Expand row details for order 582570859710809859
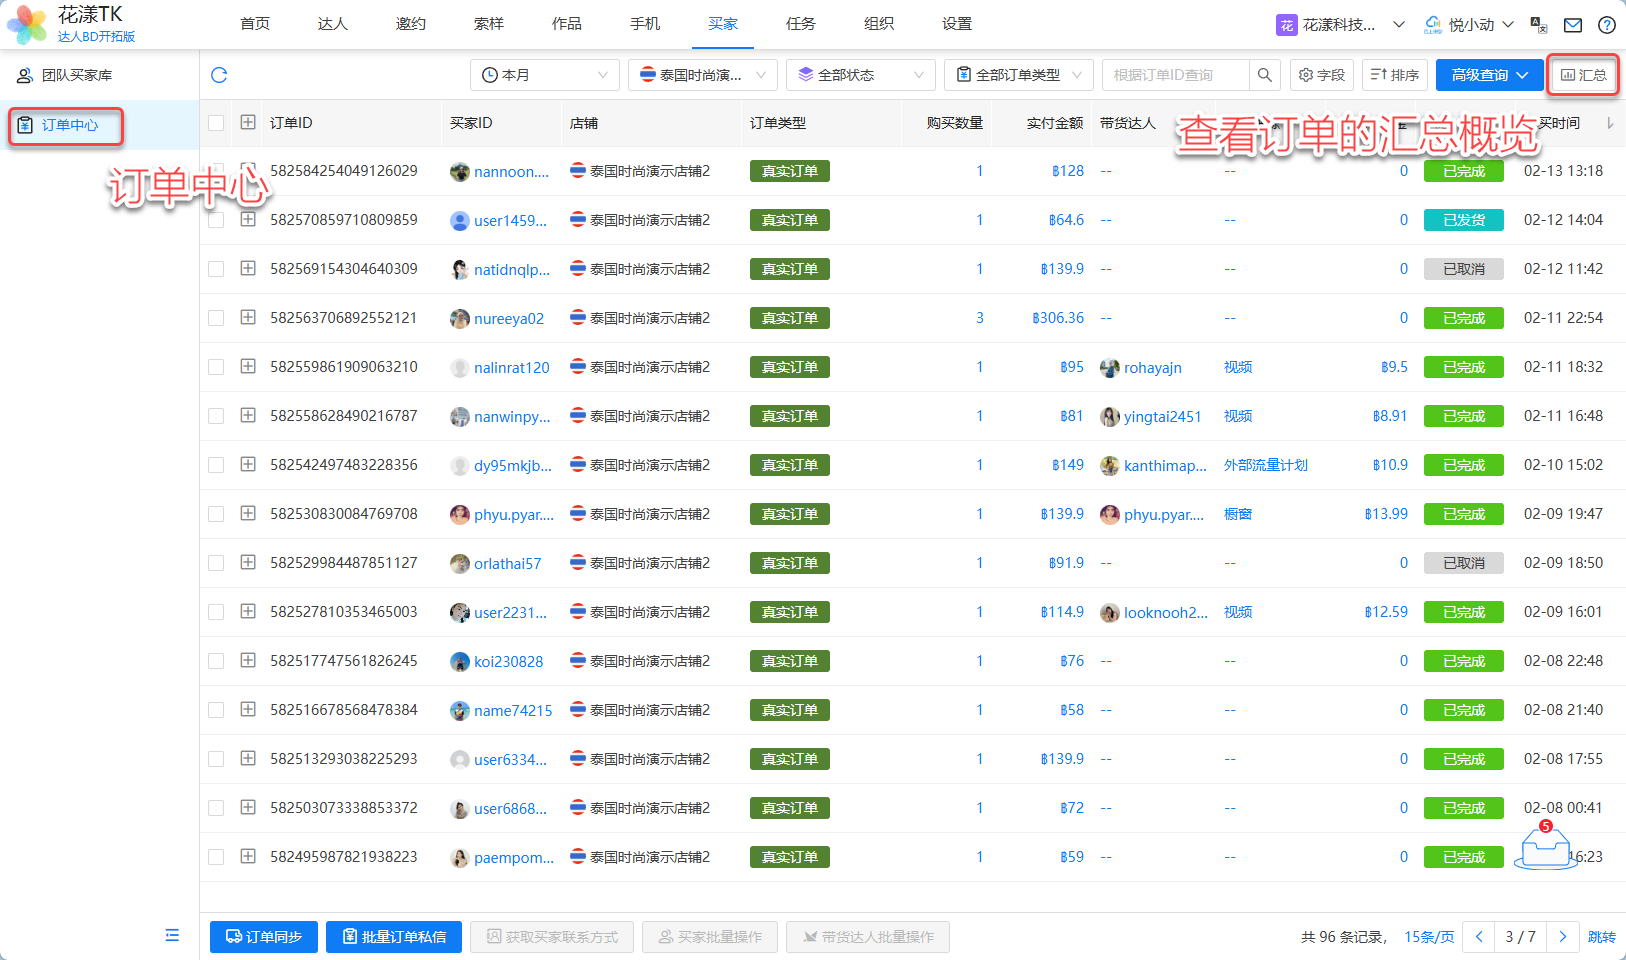 (248, 220)
